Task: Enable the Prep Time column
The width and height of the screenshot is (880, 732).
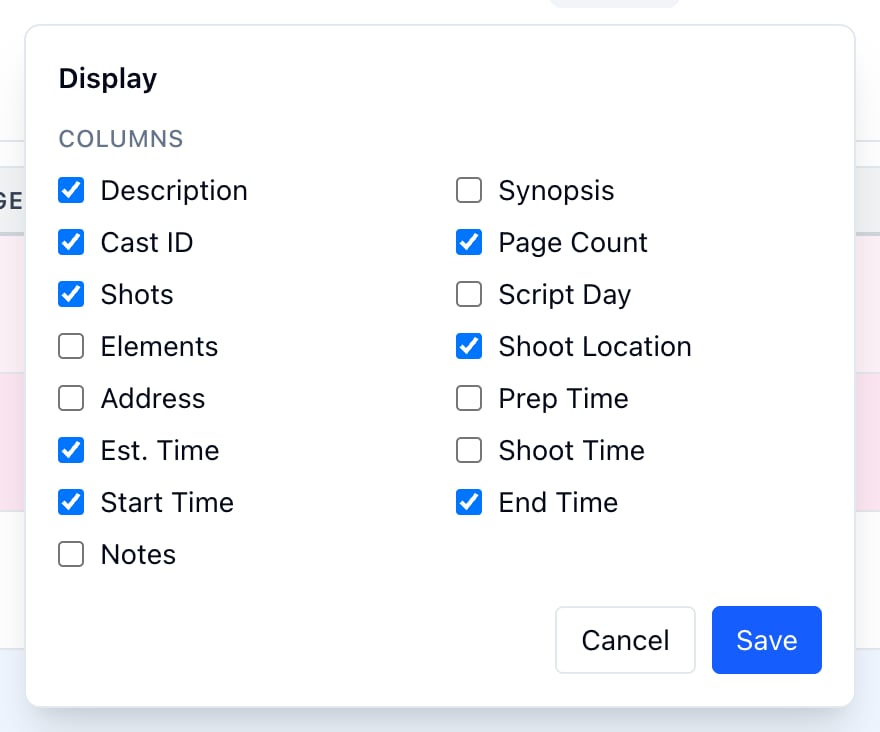Action: pos(469,398)
